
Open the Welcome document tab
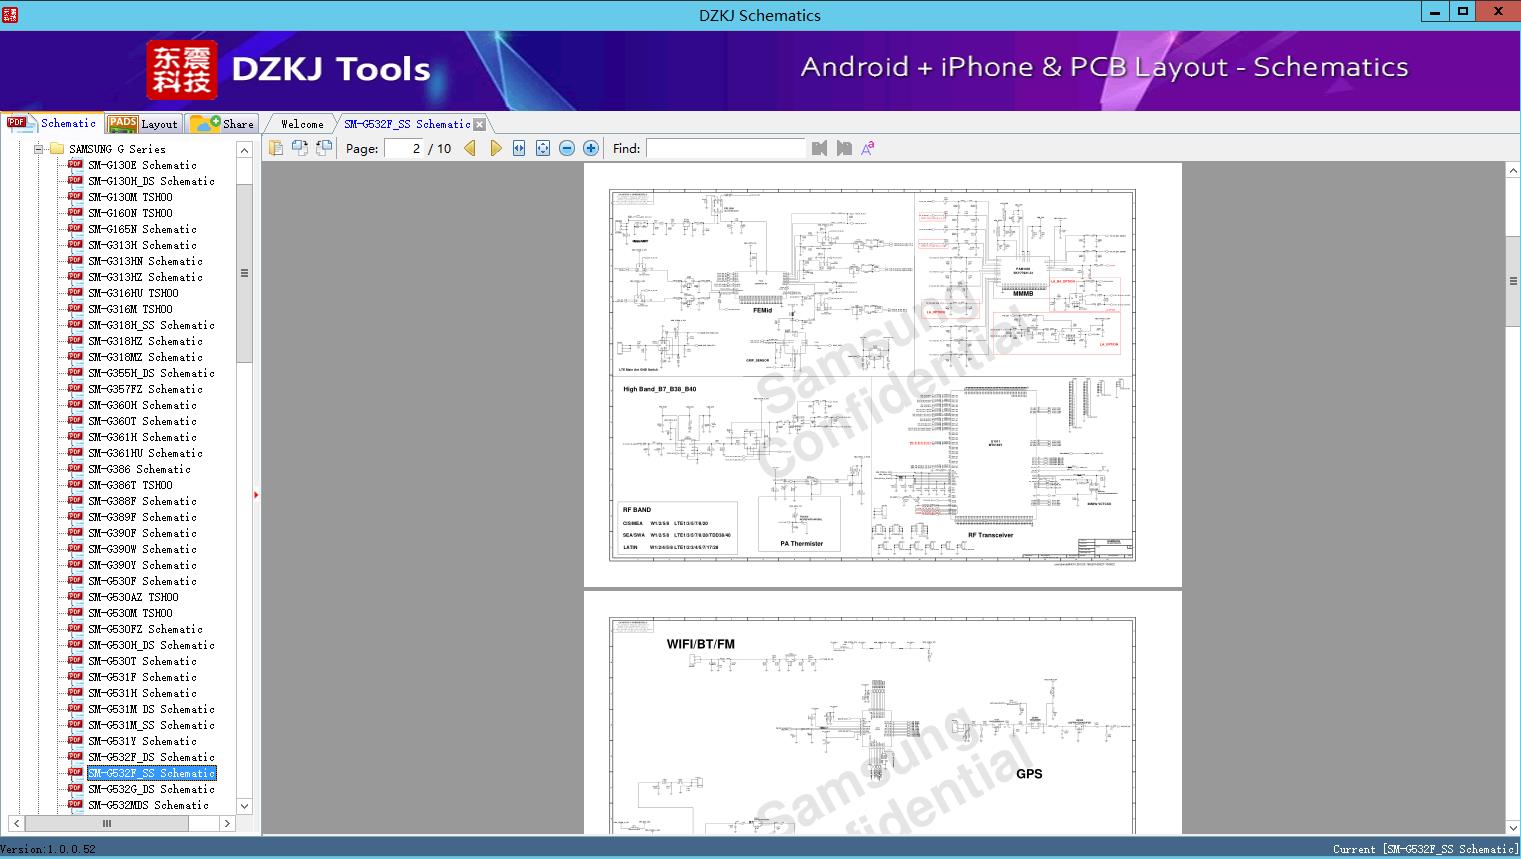[x=302, y=124]
